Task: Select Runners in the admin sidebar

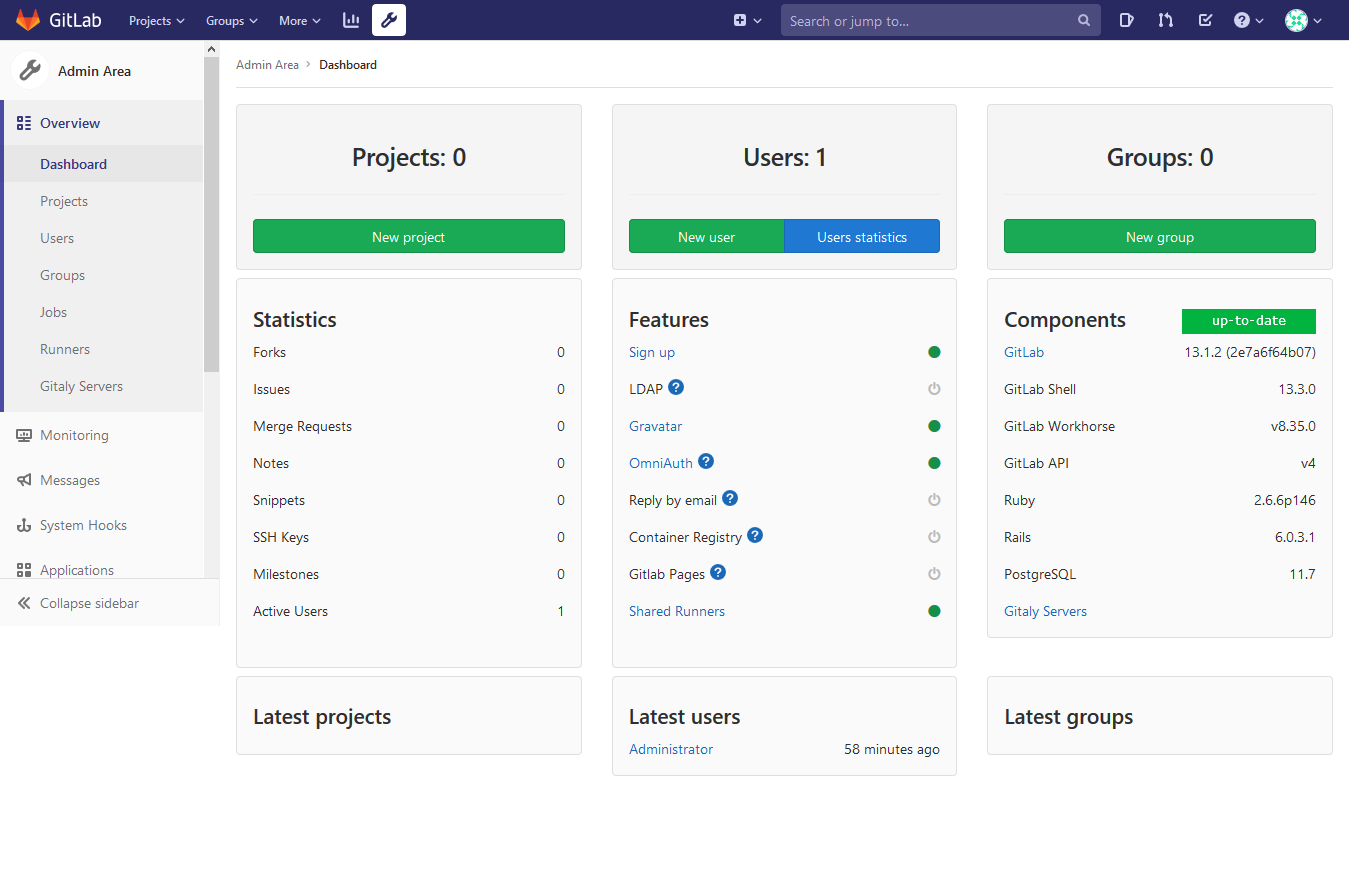Action: pyautogui.click(x=66, y=348)
